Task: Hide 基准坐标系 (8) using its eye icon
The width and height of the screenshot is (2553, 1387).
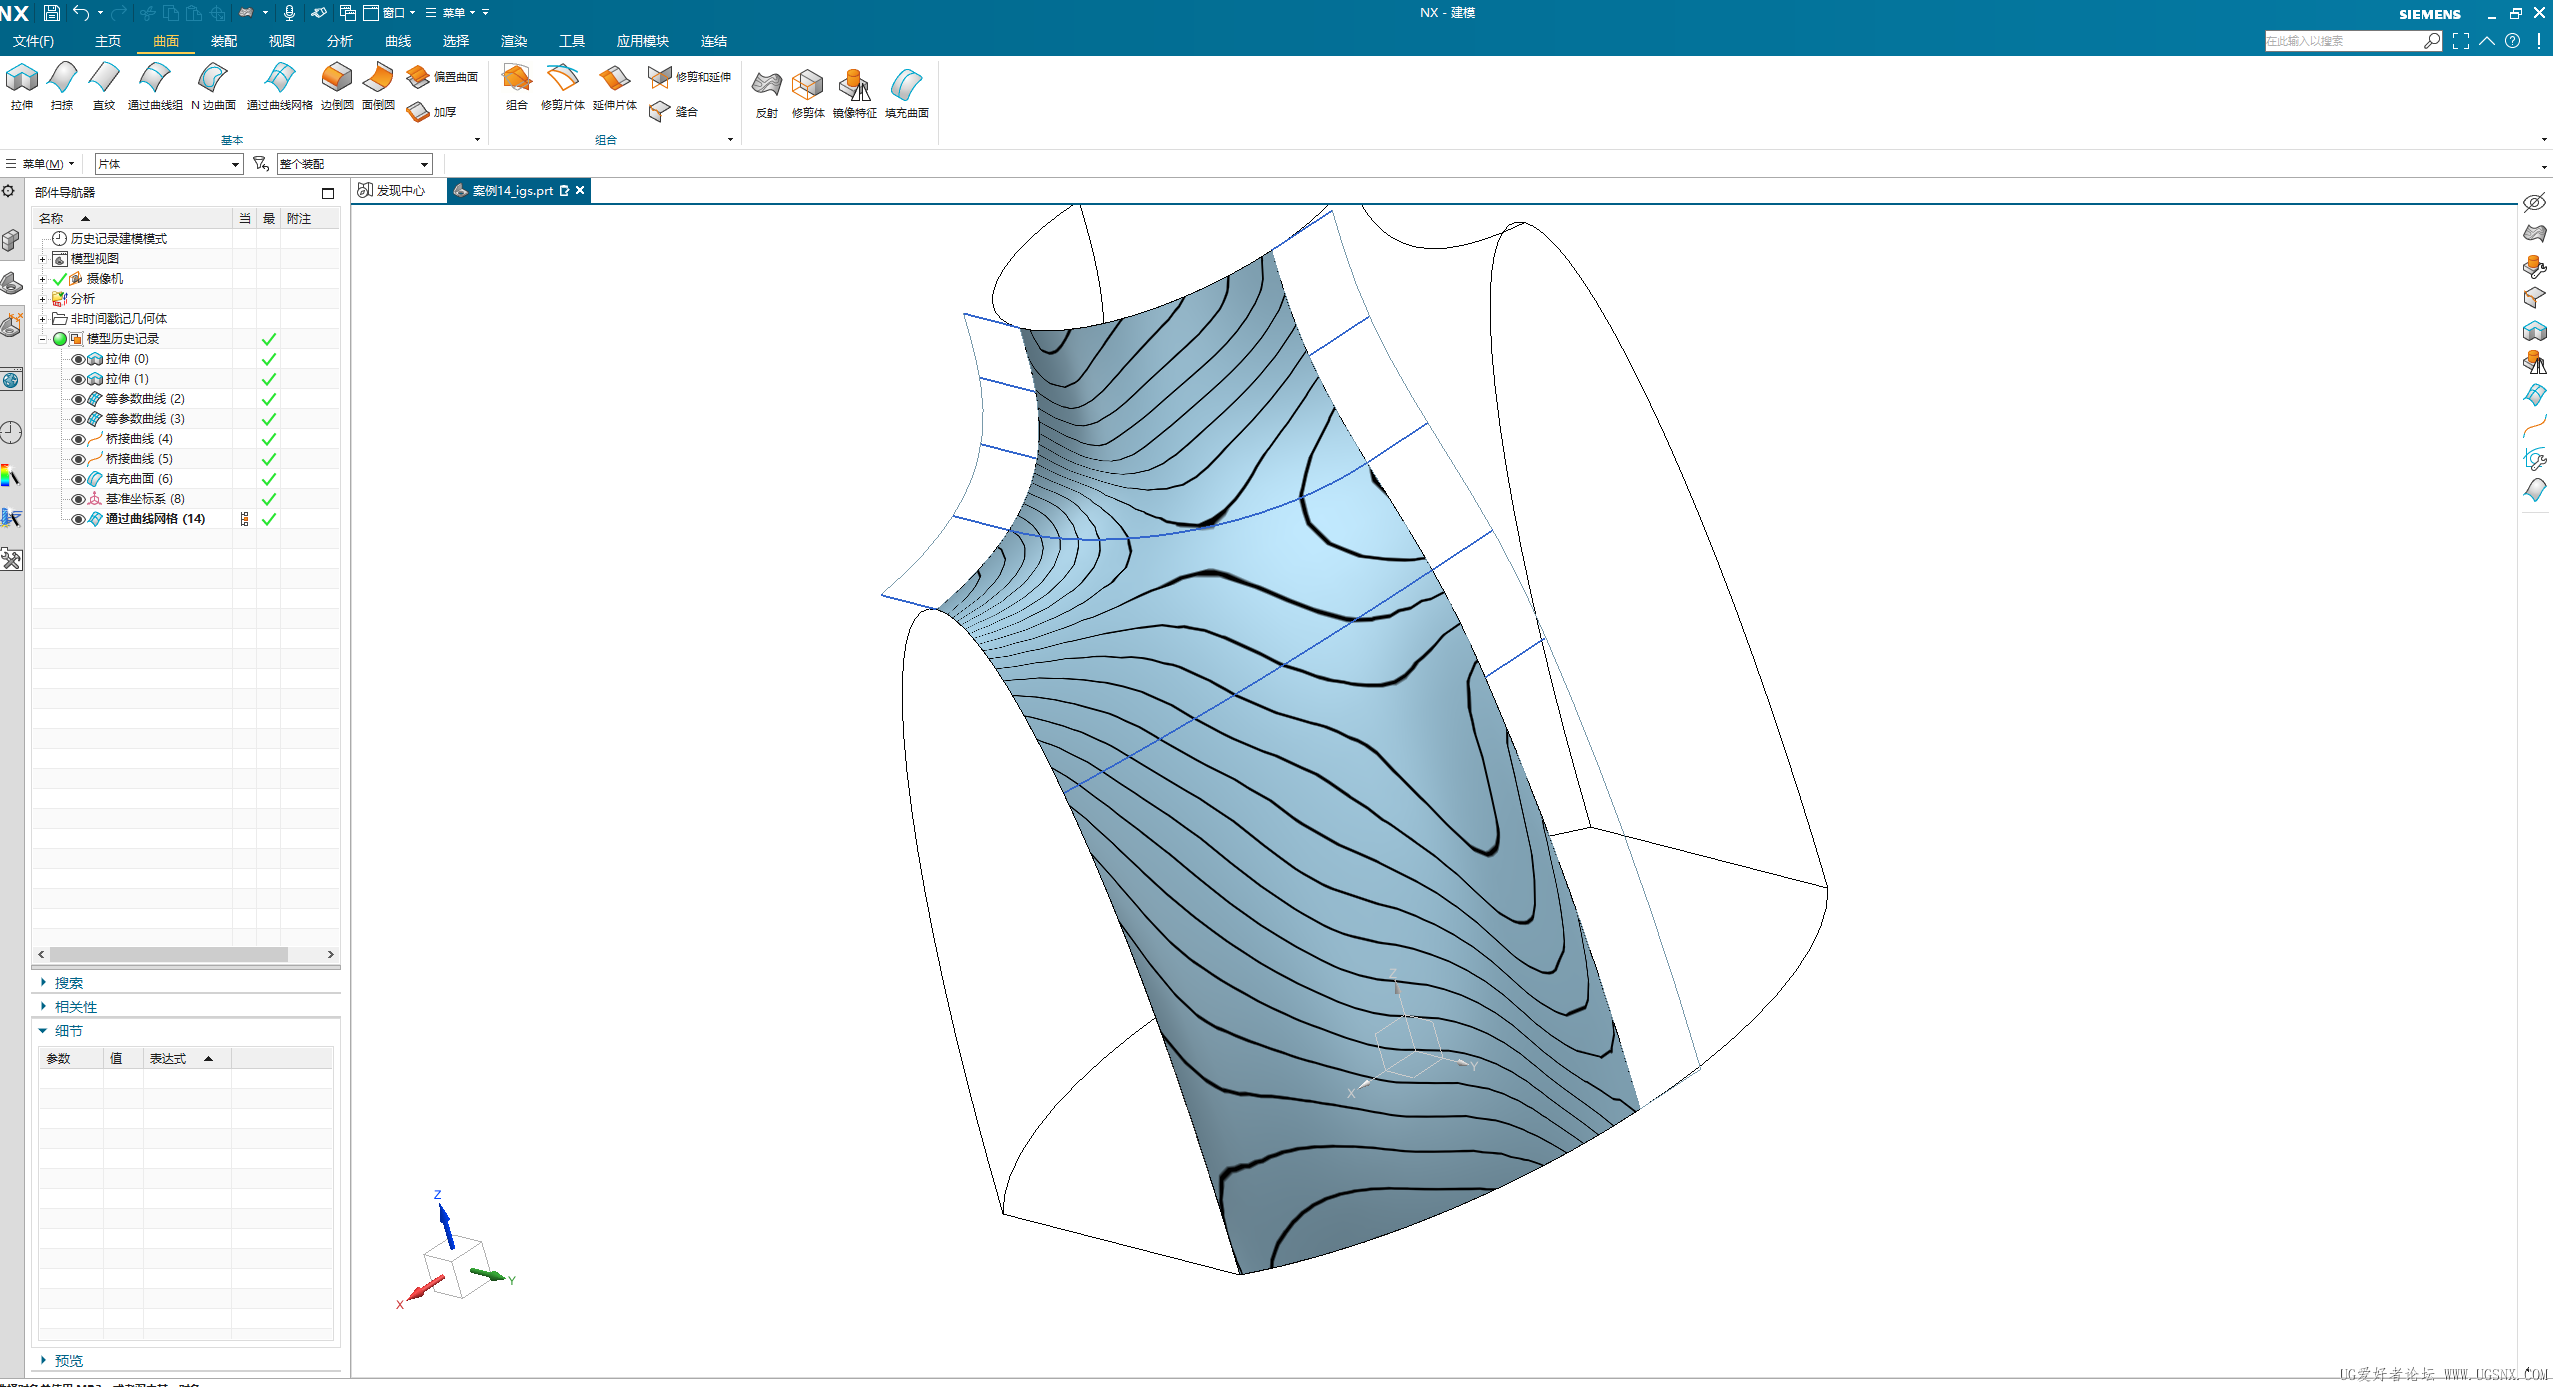Action: pos(78,499)
